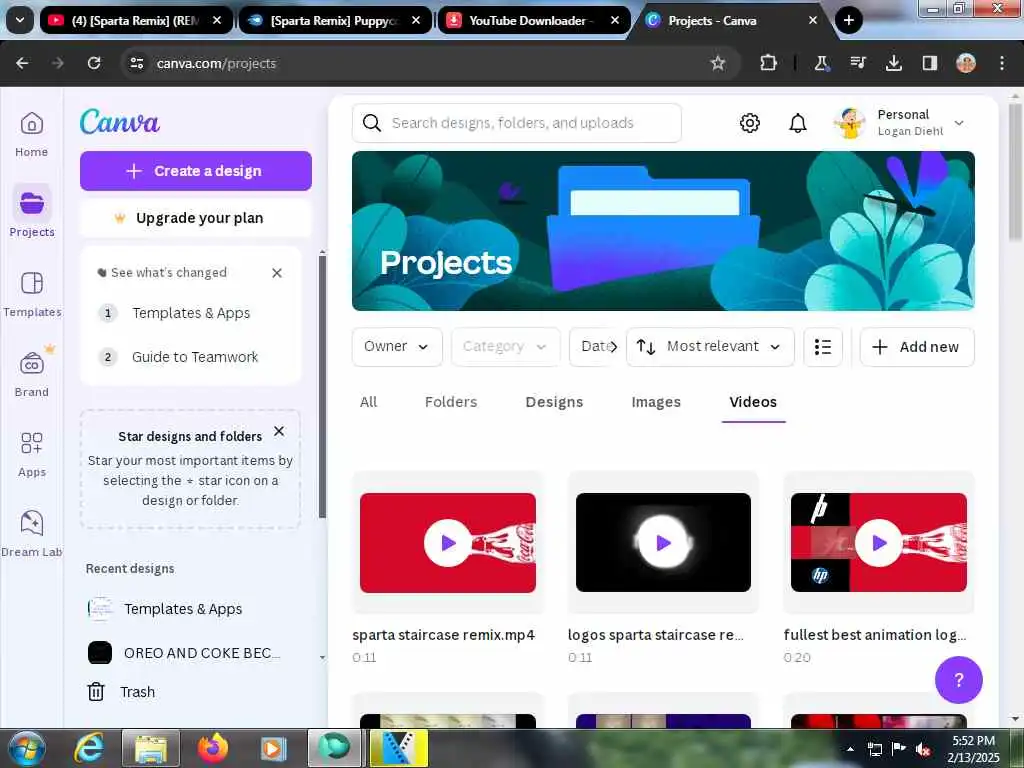
Task: Open Chrome side panel icon
Action: [929, 63]
